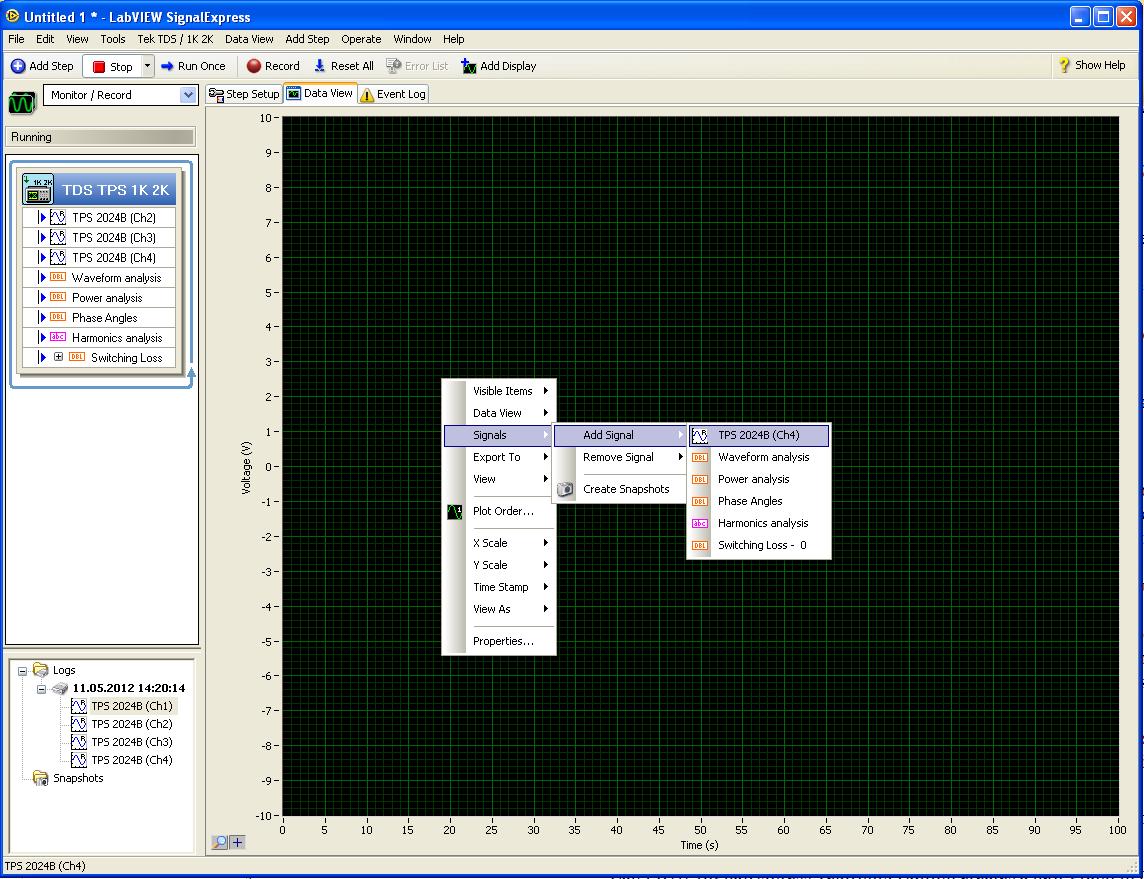Image resolution: width=1144 pixels, height=879 pixels.
Task: Click the Plot Order icon in context menu
Action: coord(455,512)
